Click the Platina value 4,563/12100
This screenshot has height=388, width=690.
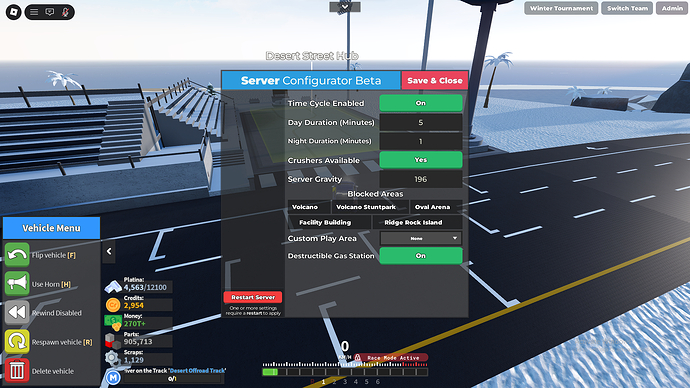[145, 287]
